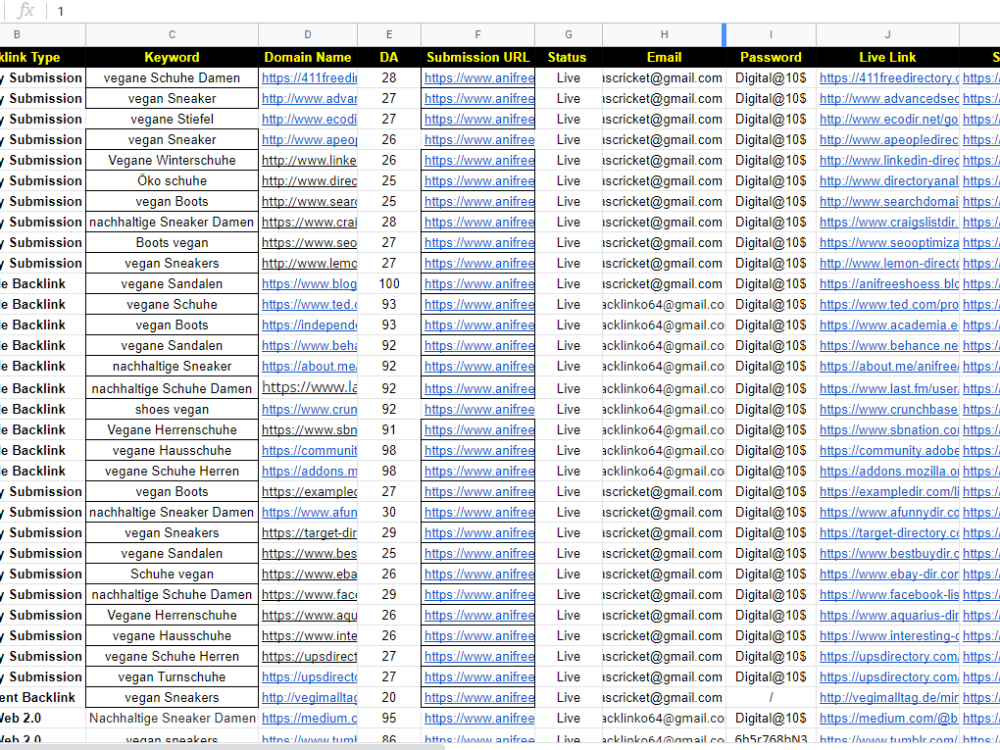
Task: Open live link https://anifreeshoess.blo
Action: (889, 284)
